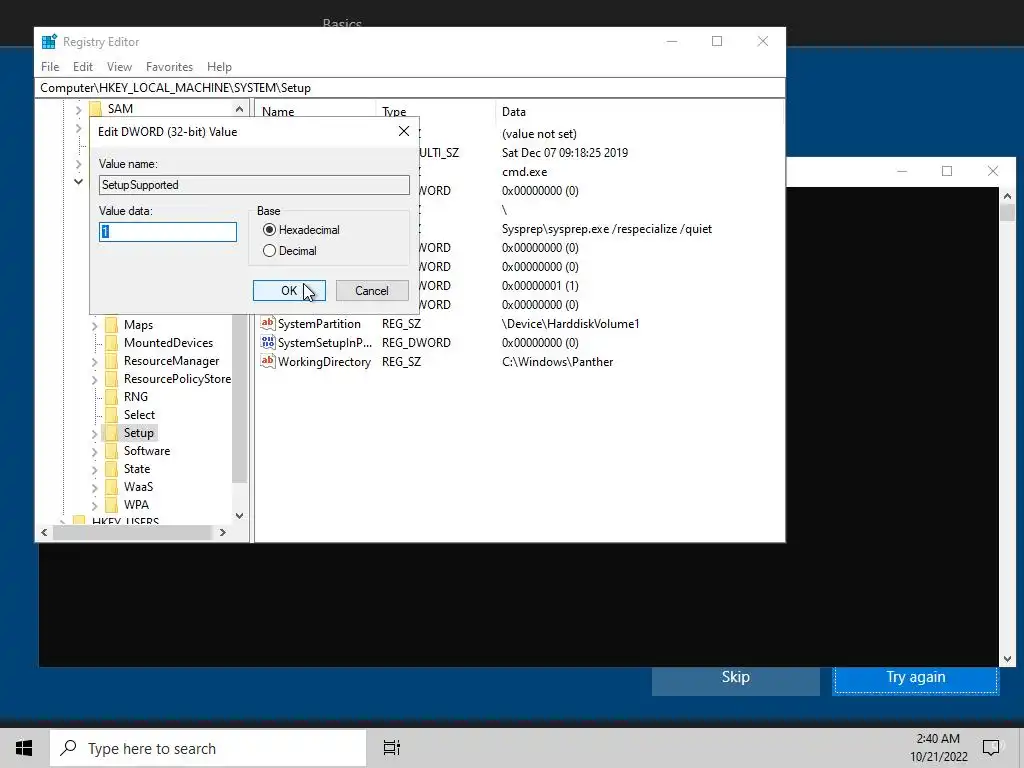Click the SystemPartition string value icon

pos(268,323)
